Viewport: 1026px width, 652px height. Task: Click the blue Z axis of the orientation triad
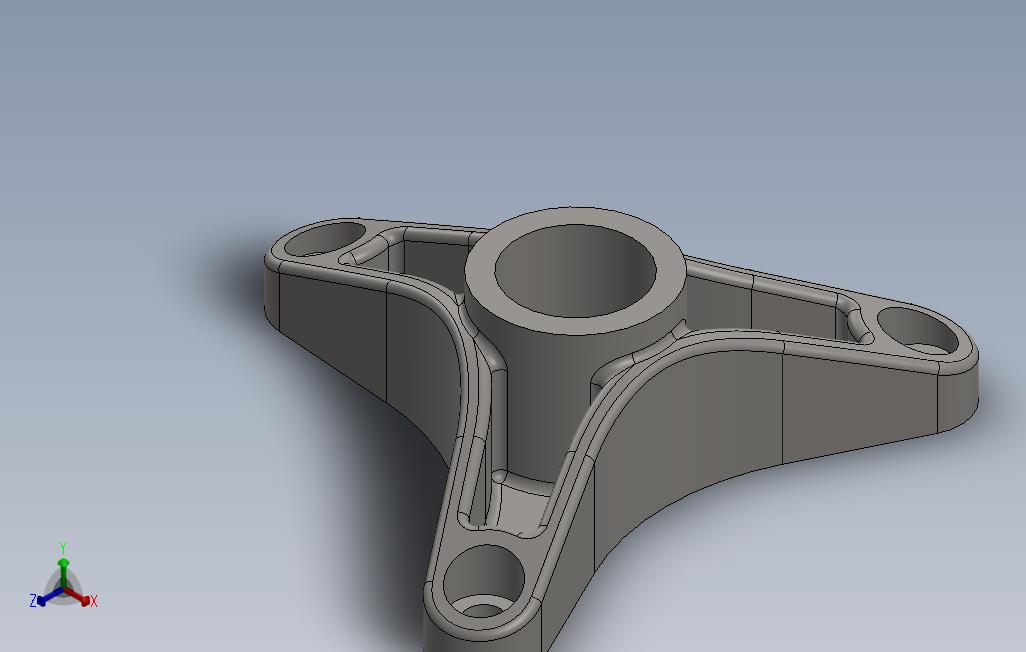[50, 596]
